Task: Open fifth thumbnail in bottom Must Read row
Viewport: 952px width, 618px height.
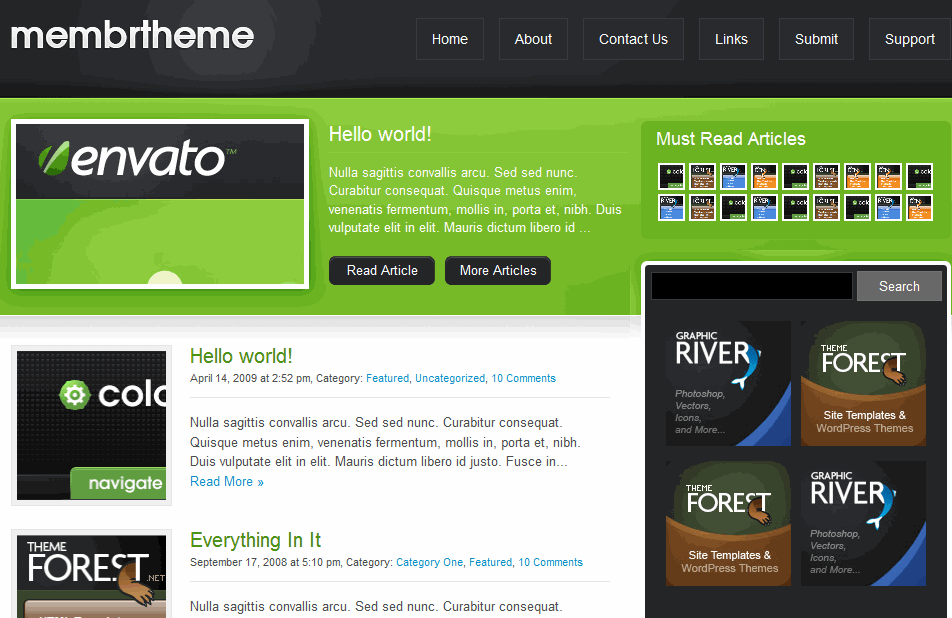Action: tap(795, 208)
